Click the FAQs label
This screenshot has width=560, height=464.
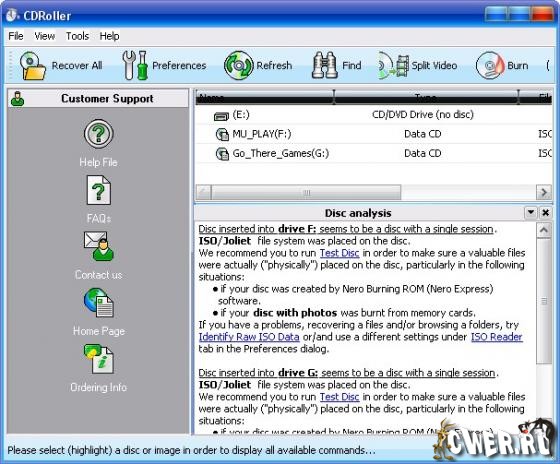[99, 218]
